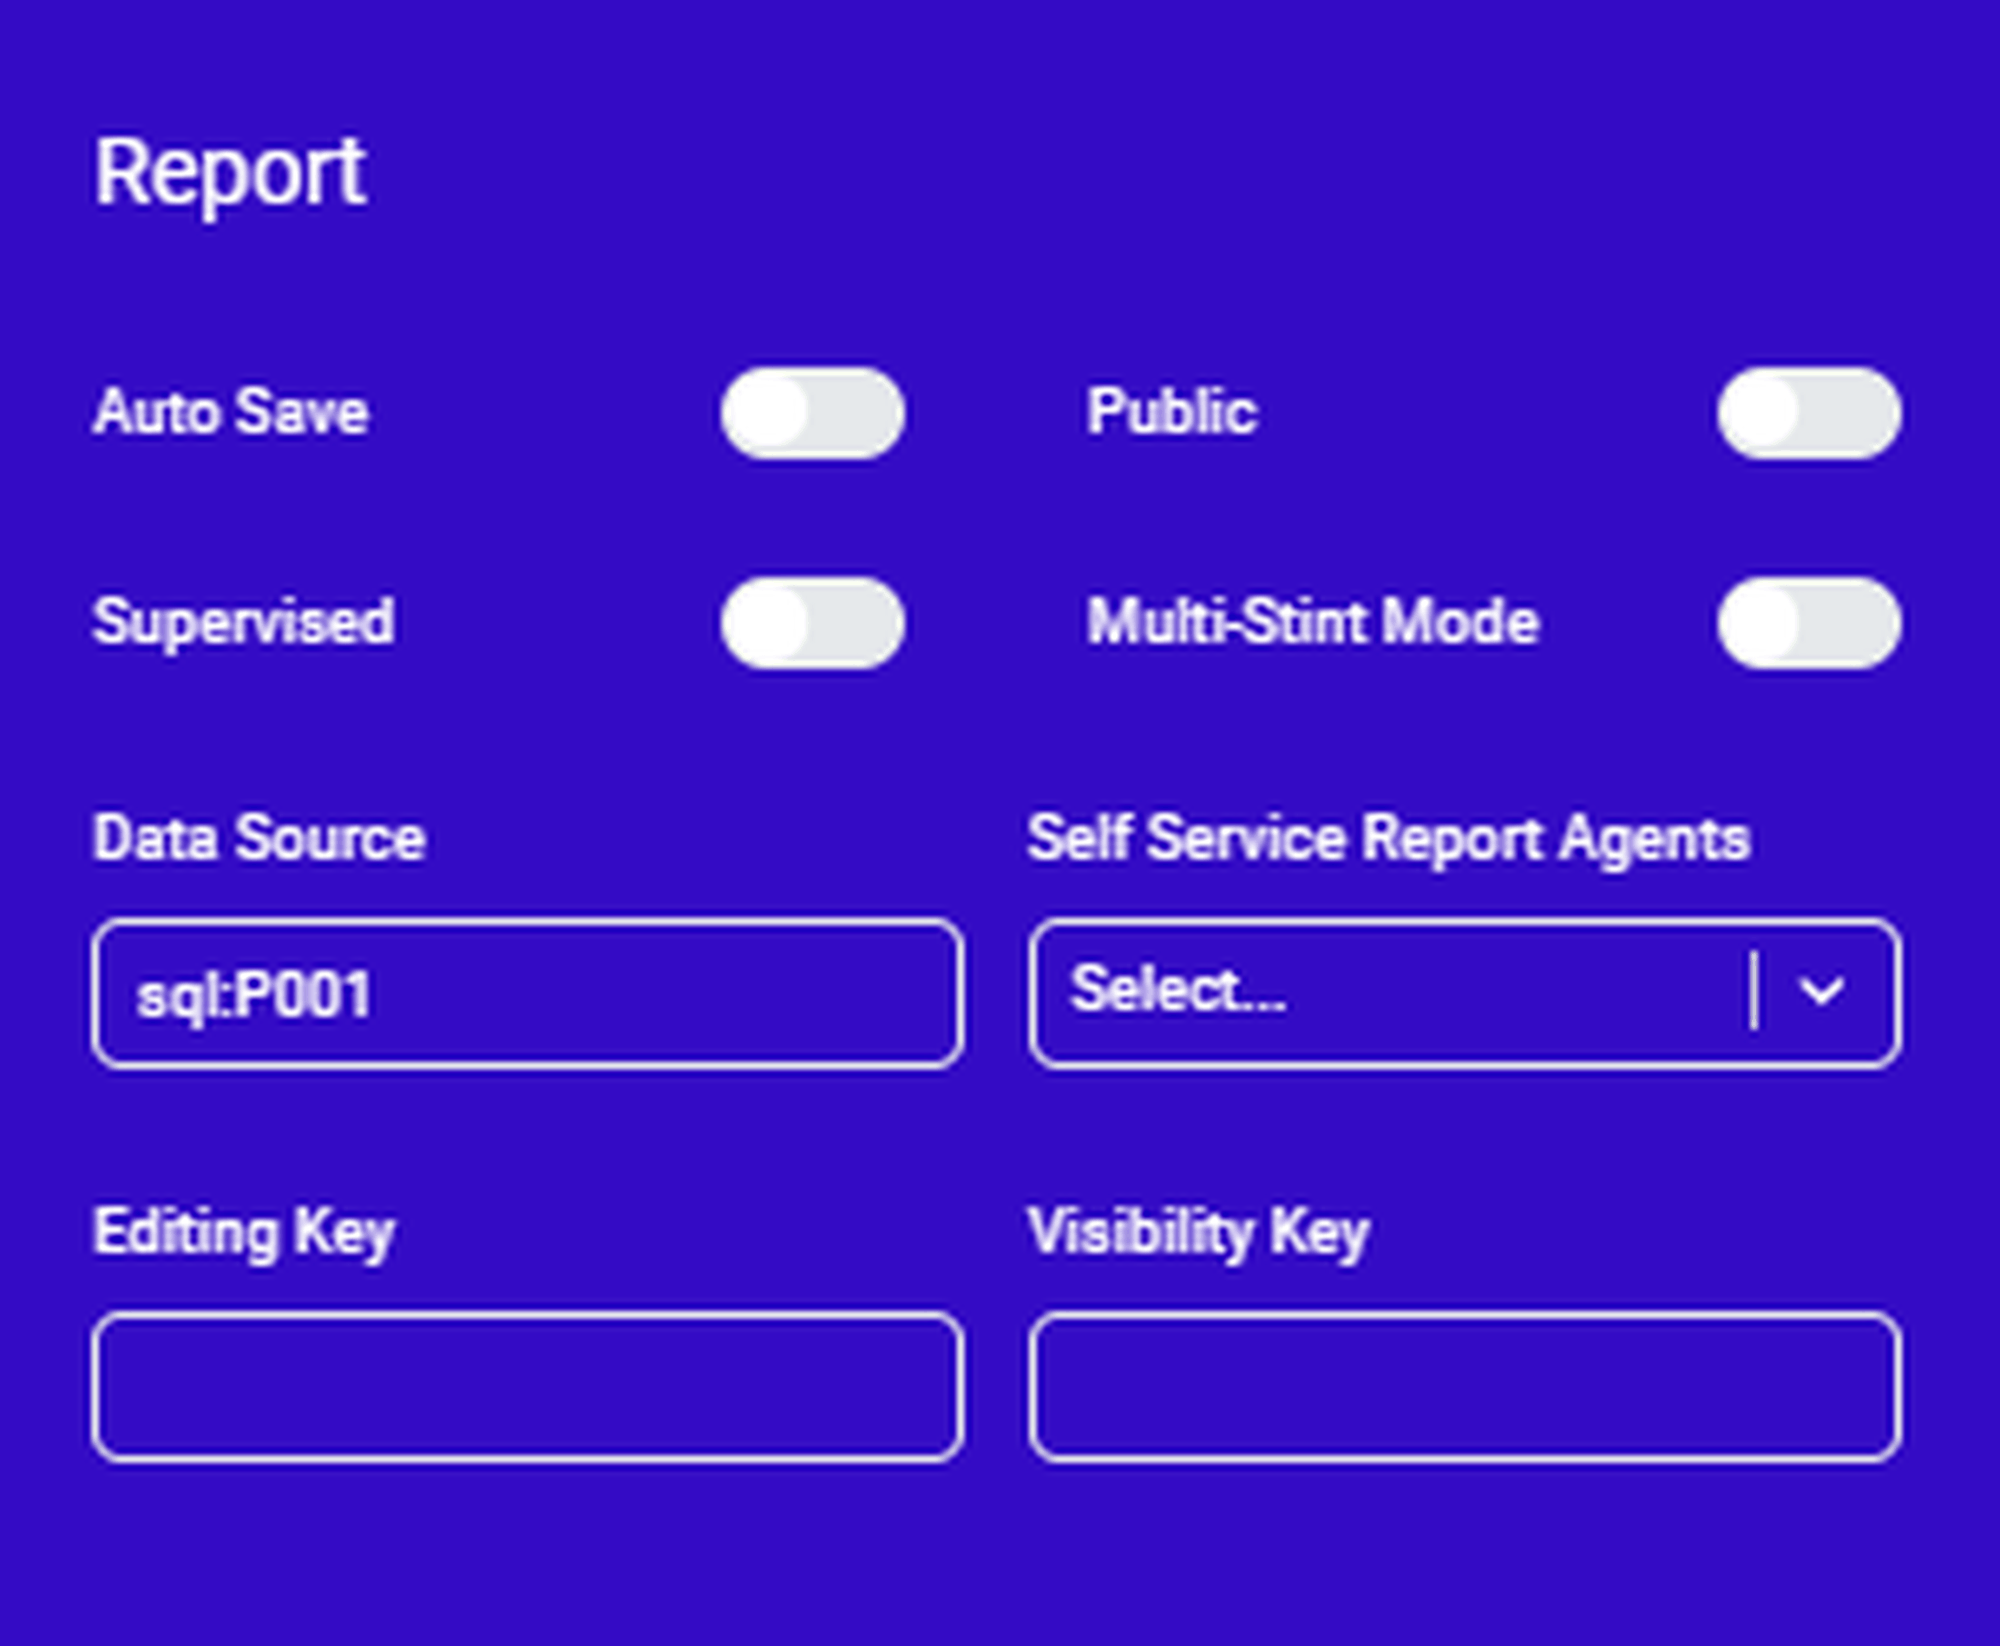
Task: Click the Report heading
Action: [x=230, y=174]
